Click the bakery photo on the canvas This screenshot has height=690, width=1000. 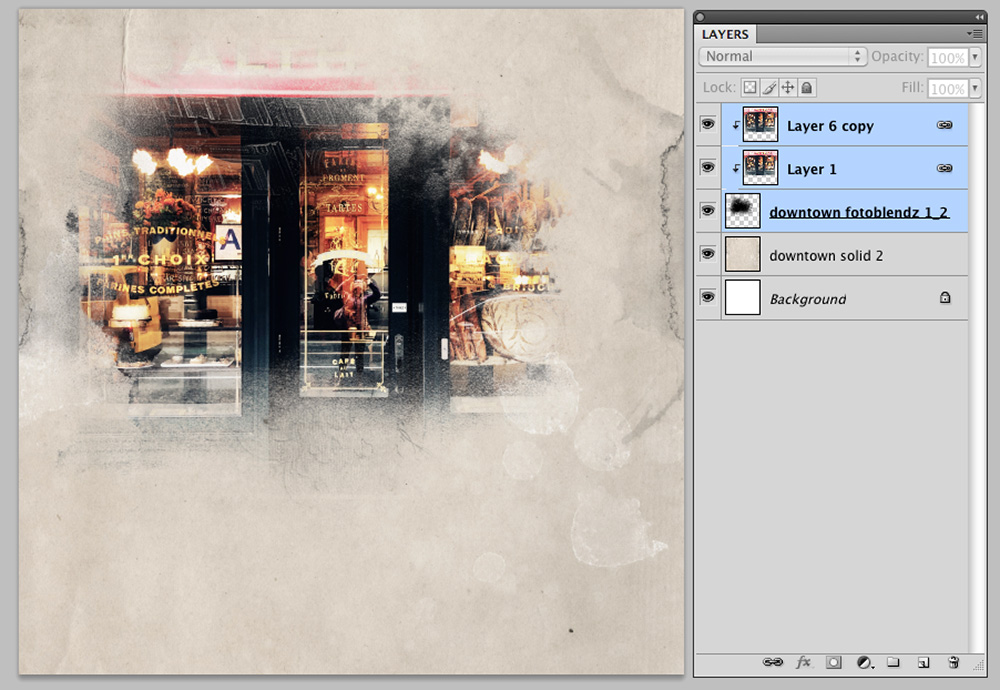tap(319, 255)
